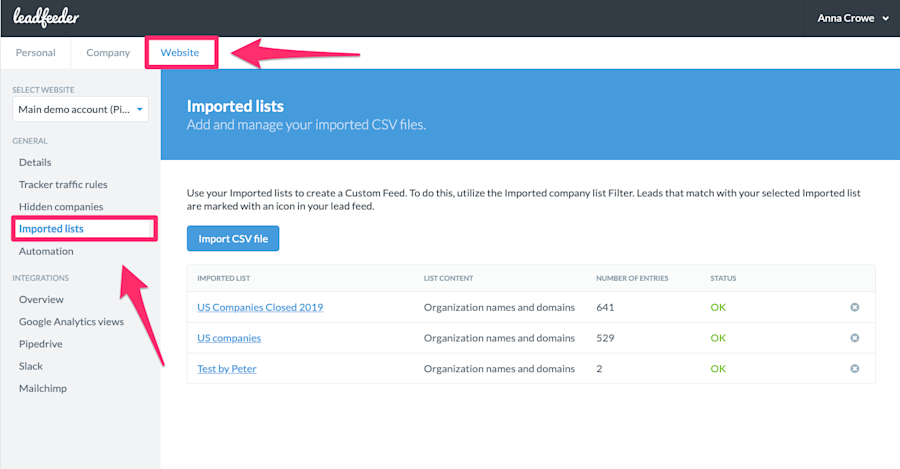
Task: Open the Integrations Overview page
Action: click(41, 300)
